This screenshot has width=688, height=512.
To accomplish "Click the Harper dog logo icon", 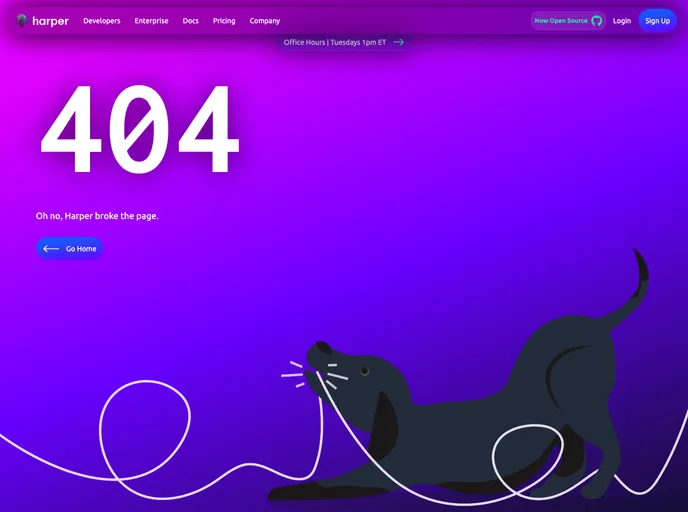I will [x=22, y=20].
